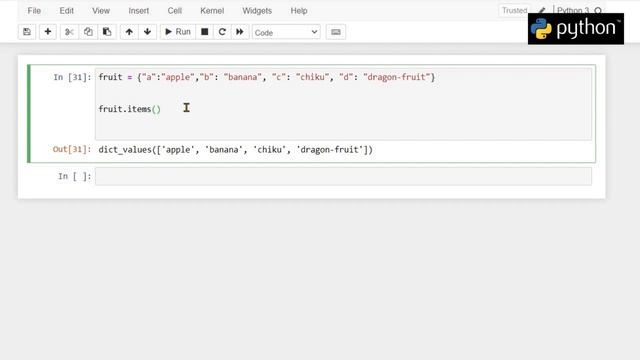640x360 pixels.
Task: Cut the selected cell with the scissors icon
Action: (x=69, y=32)
